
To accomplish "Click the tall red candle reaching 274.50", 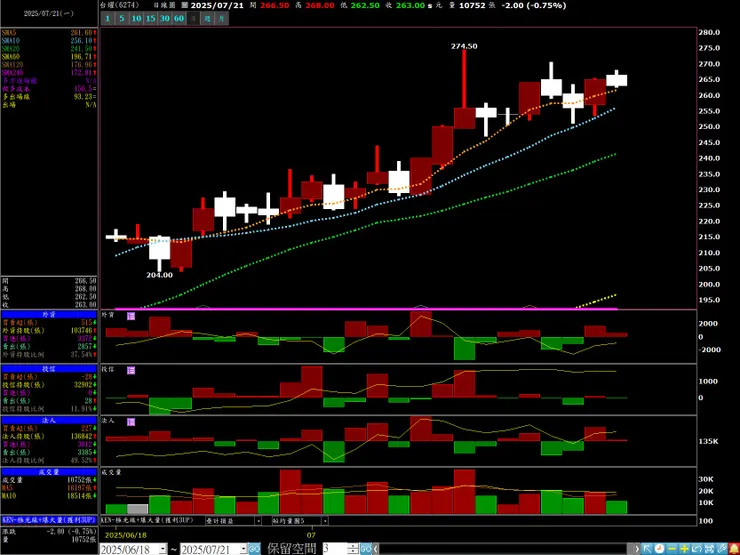I will (x=464, y=89).
